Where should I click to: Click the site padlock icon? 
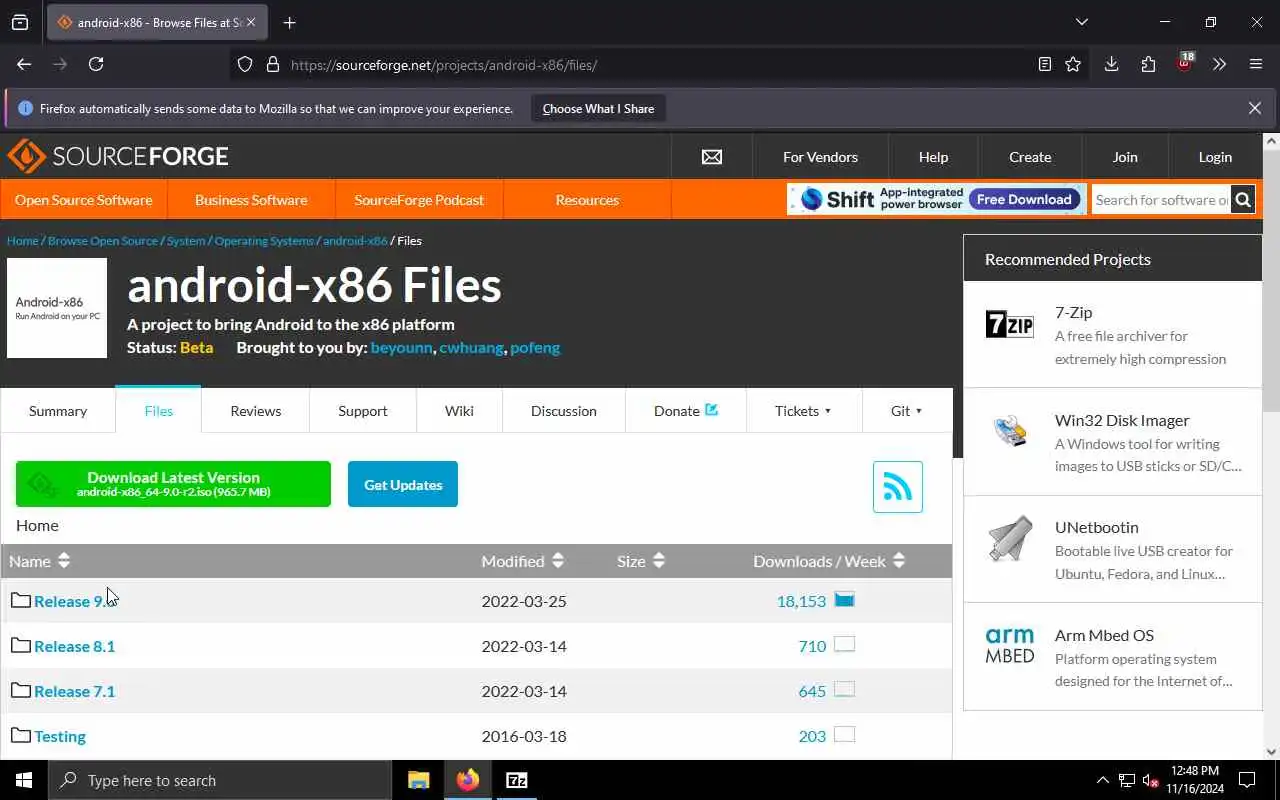click(x=272, y=64)
